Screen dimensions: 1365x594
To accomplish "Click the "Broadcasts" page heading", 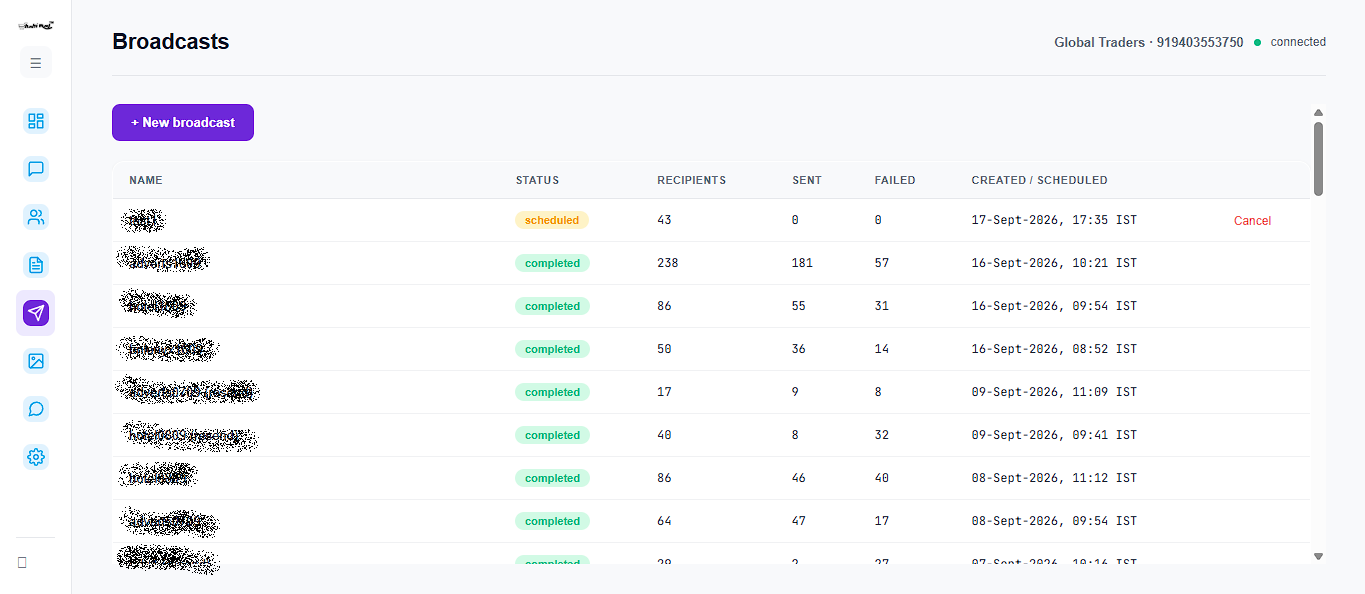I will (171, 42).
